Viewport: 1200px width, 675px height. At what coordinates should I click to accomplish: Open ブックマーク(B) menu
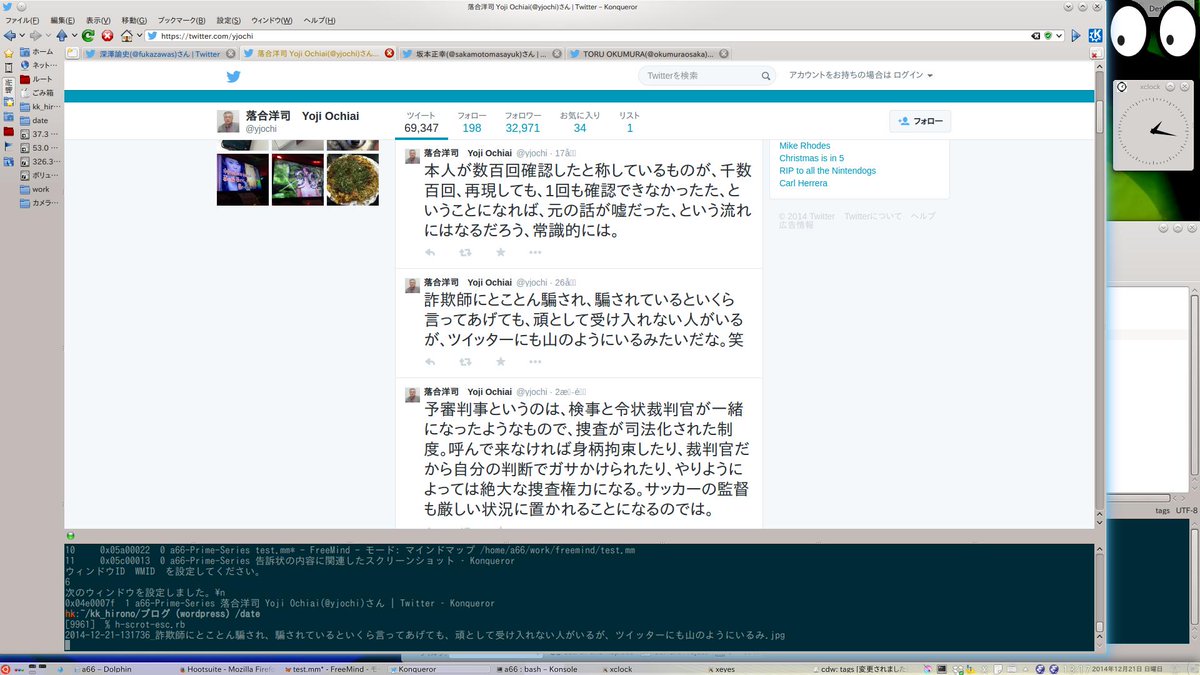click(x=182, y=20)
